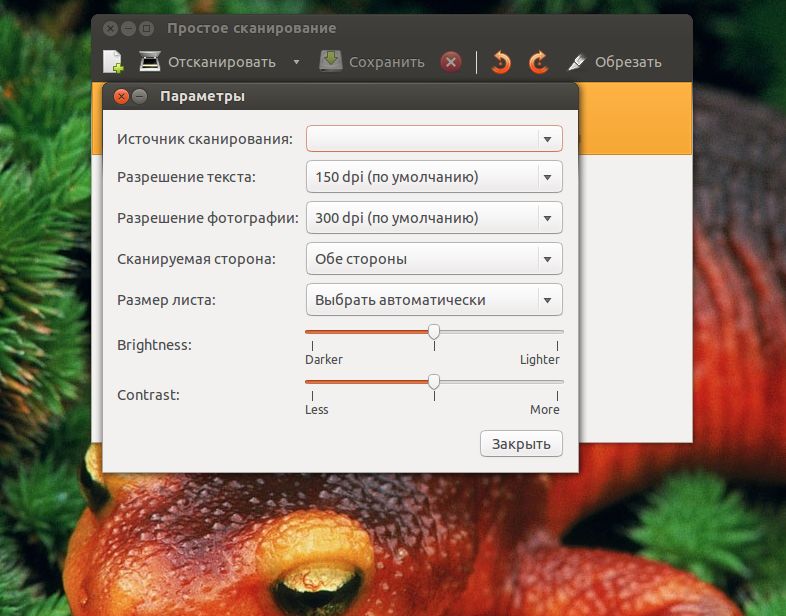Click the Обрезать label in toolbar

tap(628, 62)
